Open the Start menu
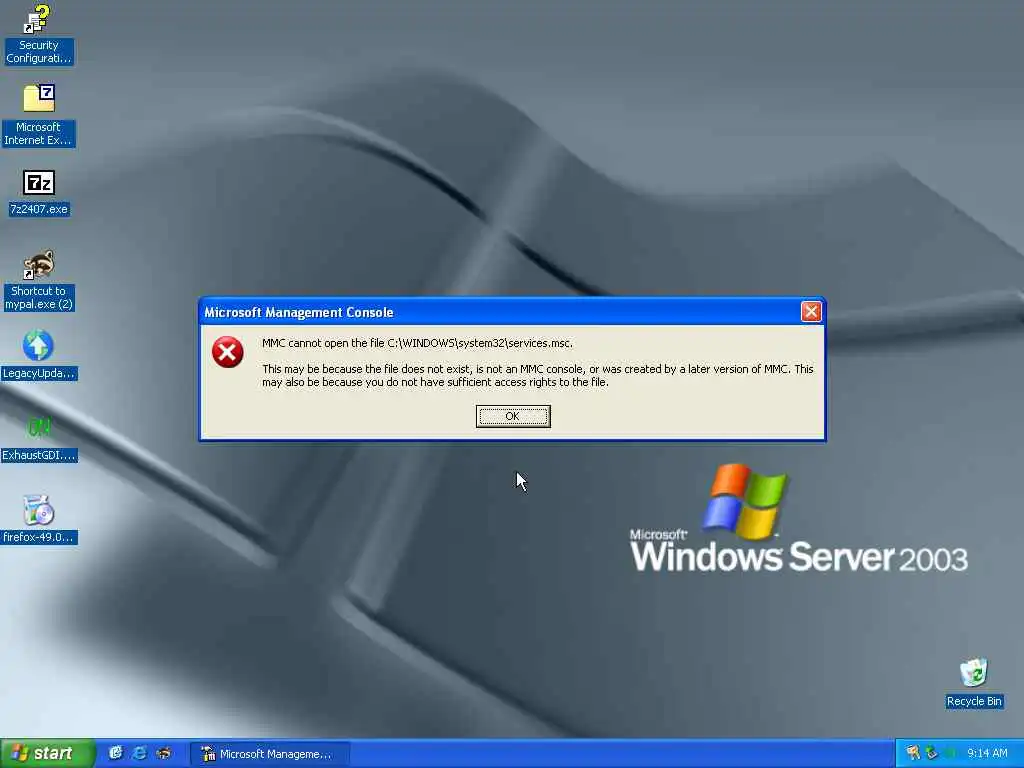 tap(47, 753)
